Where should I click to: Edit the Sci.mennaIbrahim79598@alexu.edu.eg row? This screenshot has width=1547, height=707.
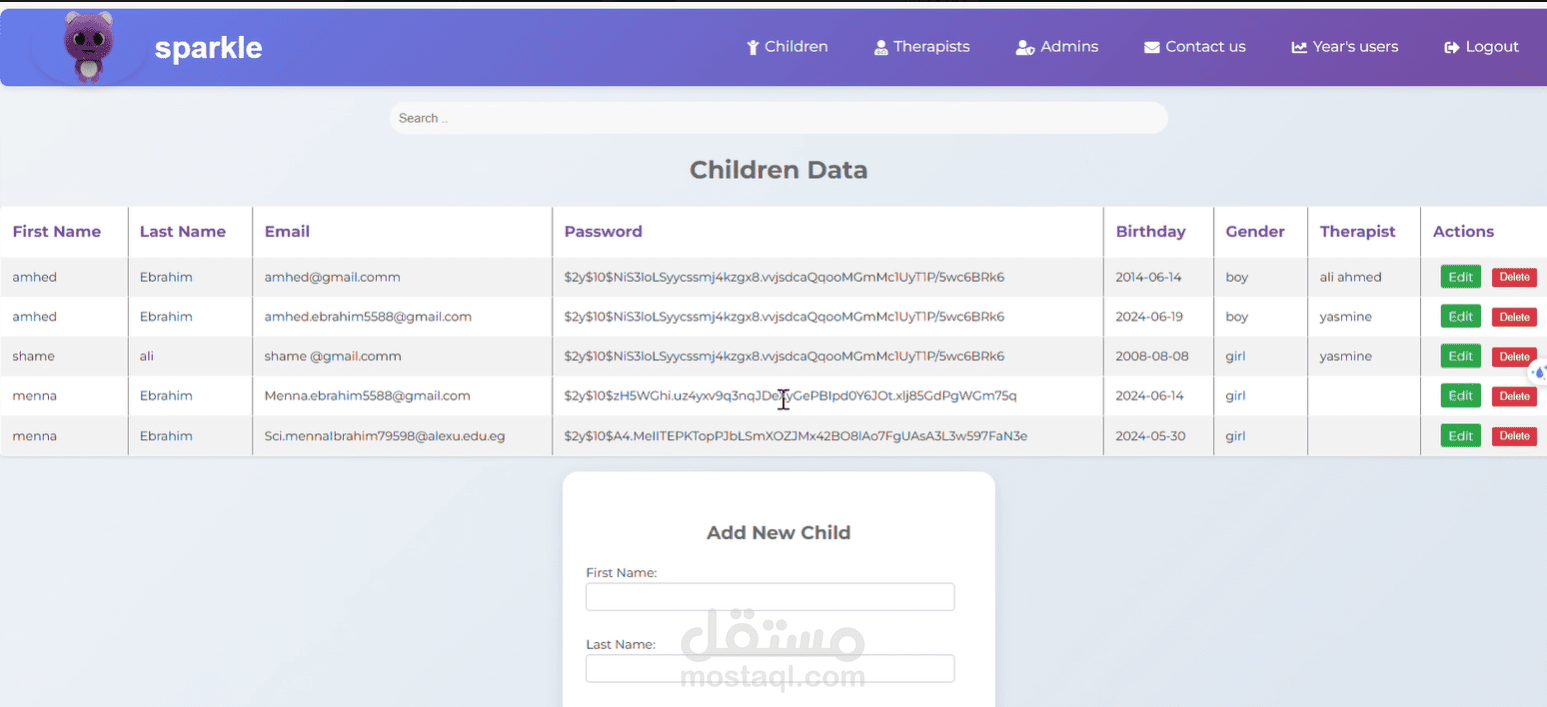[x=1460, y=436]
